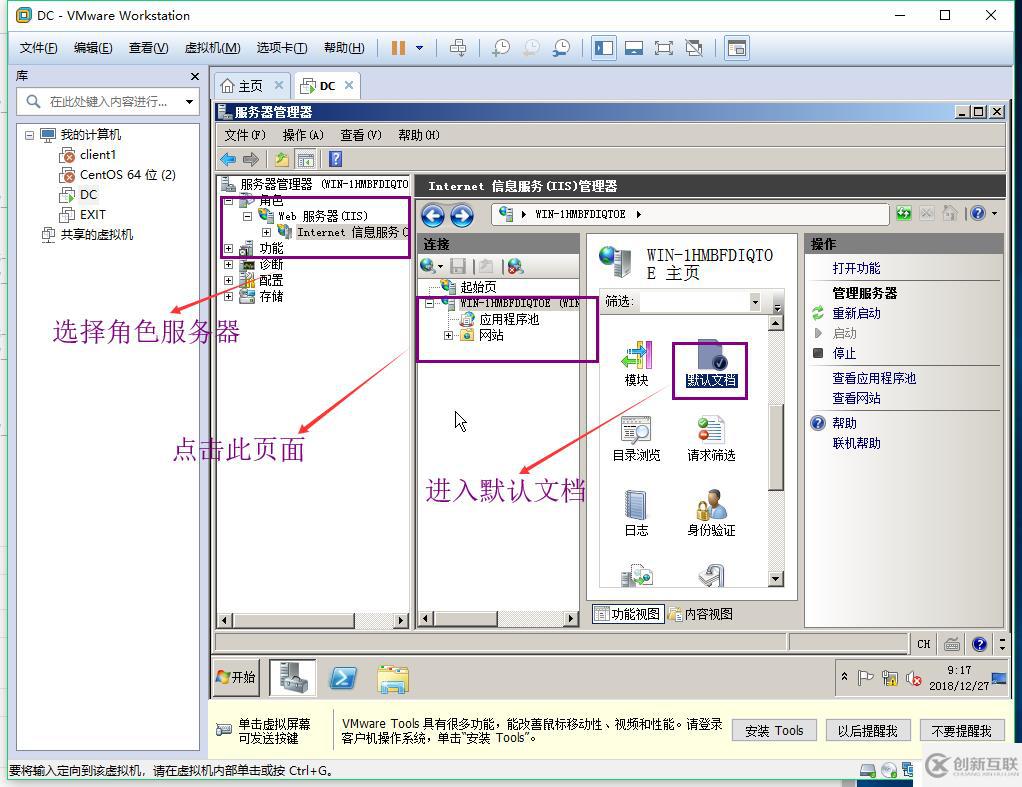The image size is (1022, 787).
Task: Open the power options dropdown arrow beside pause
Action: (x=419, y=48)
